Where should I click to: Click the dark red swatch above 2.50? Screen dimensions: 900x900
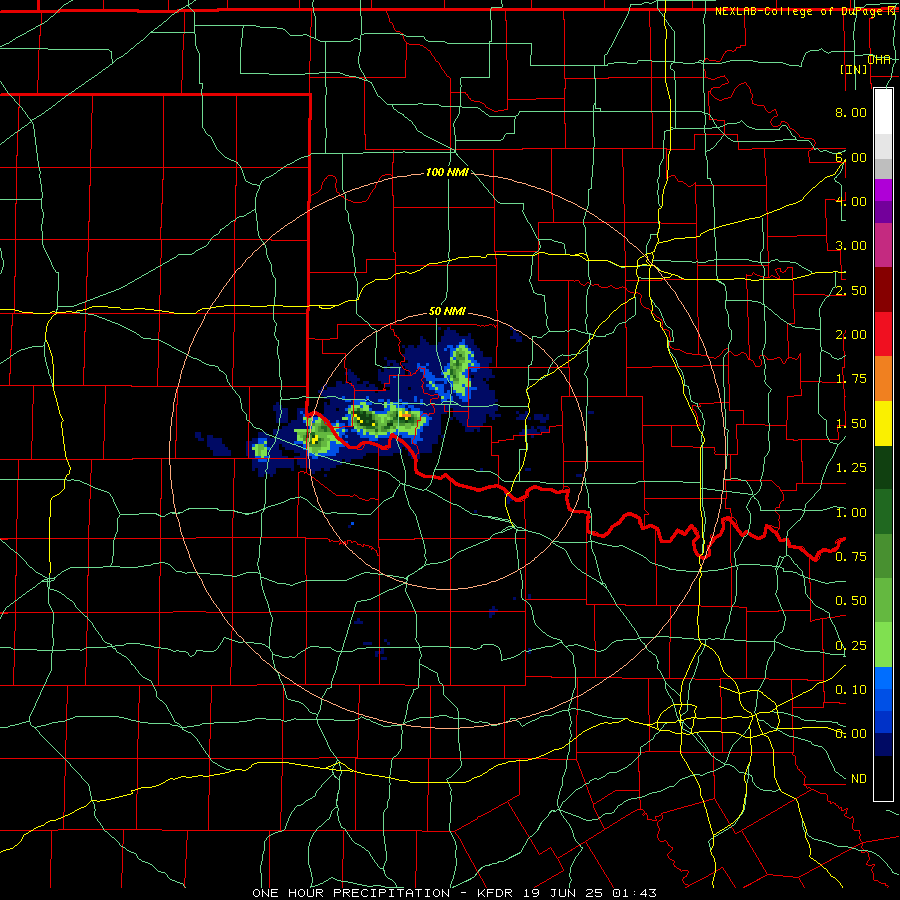click(x=883, y=289)
